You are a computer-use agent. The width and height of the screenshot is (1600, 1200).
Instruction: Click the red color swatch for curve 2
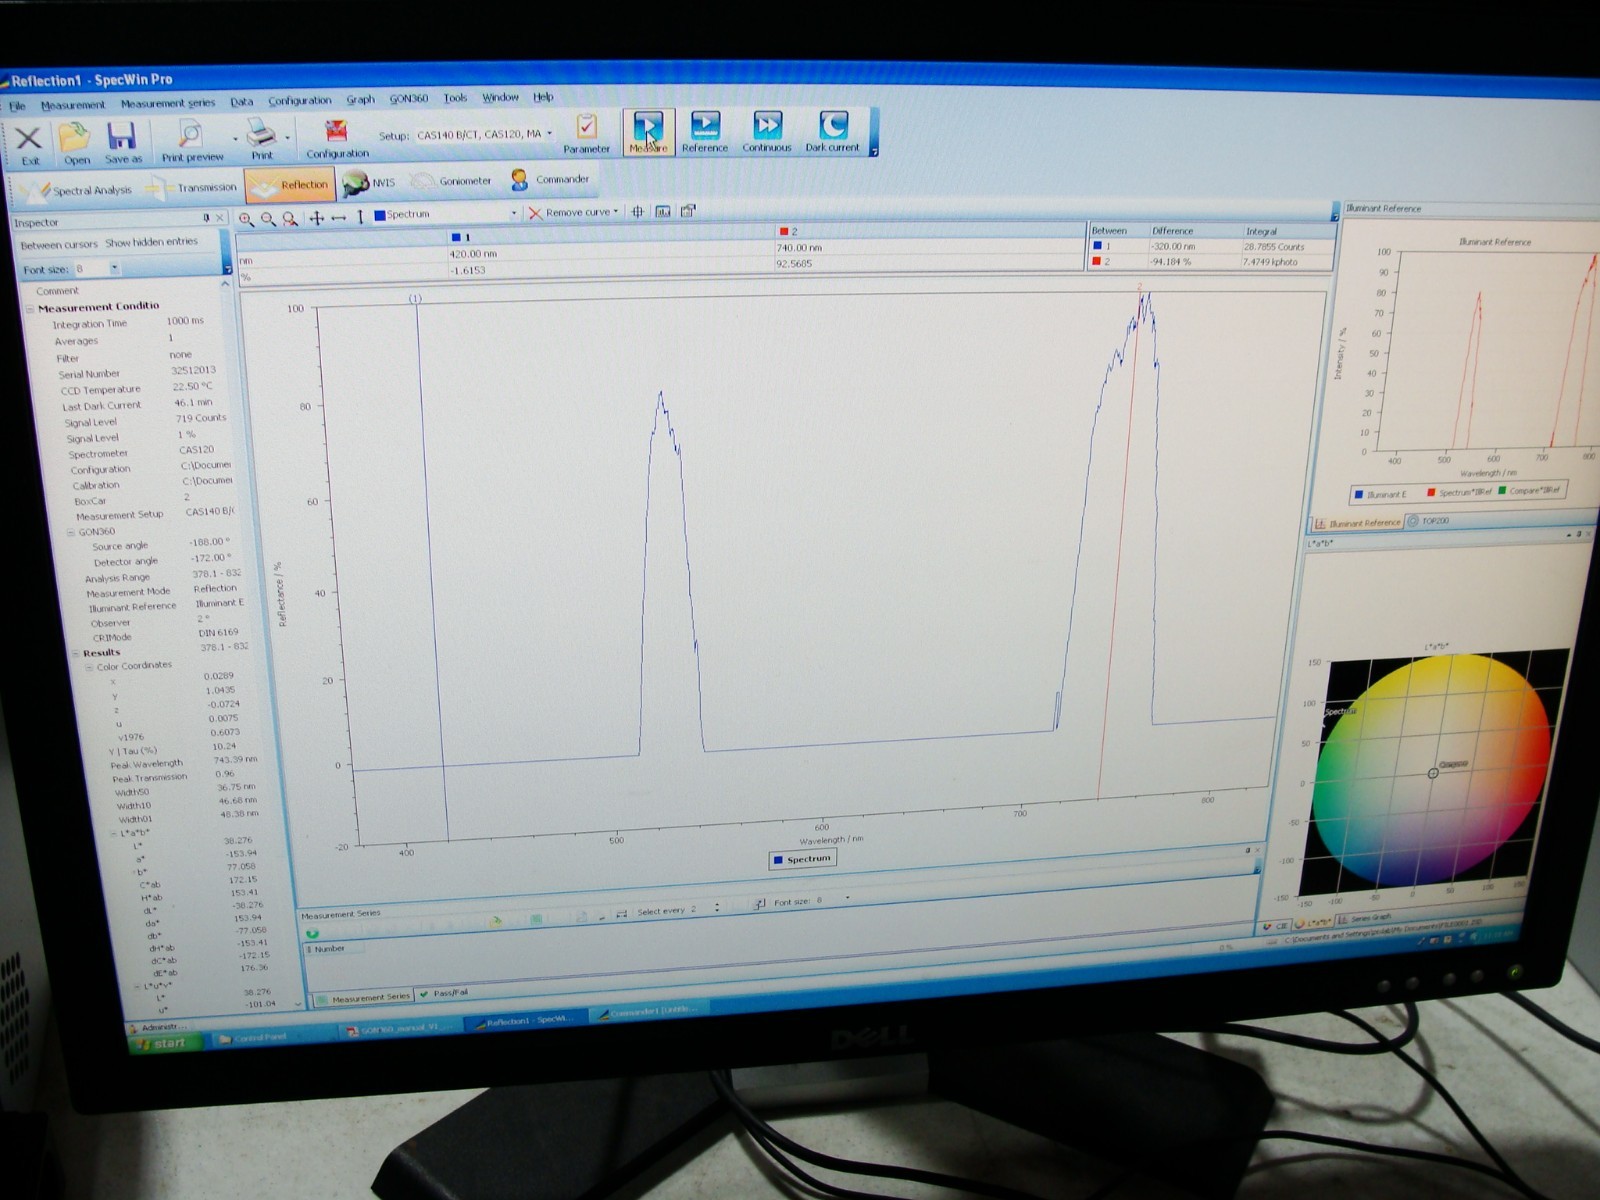pyautogui.click(x=783, y=230)
